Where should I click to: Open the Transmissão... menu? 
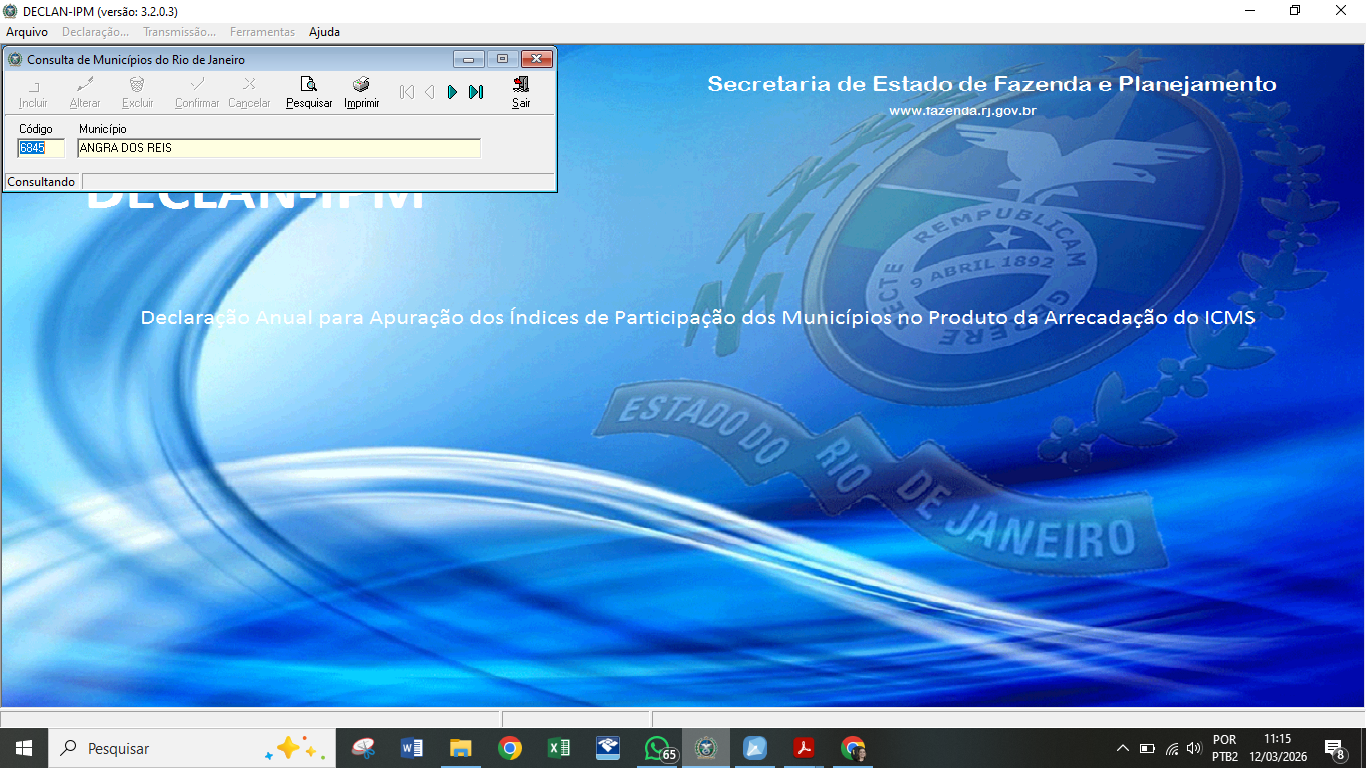pos(179,32)
